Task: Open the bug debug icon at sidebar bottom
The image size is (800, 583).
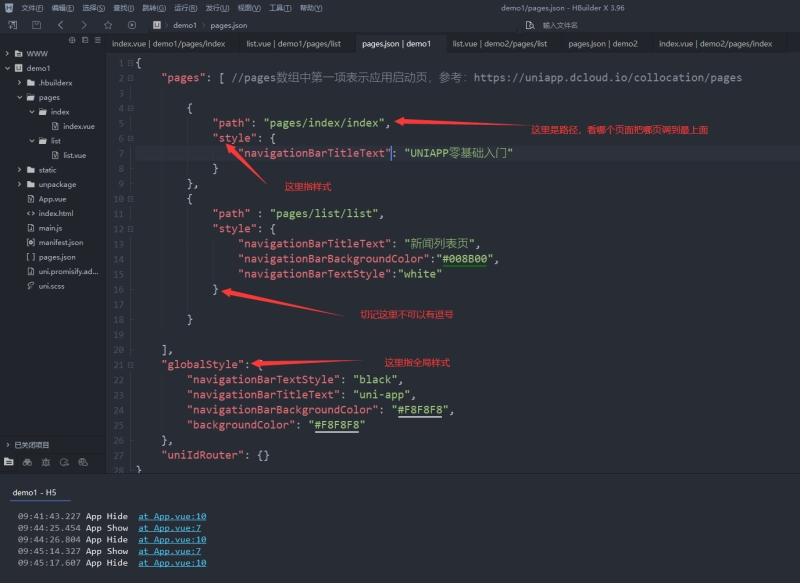Action: tap(46, 462)
